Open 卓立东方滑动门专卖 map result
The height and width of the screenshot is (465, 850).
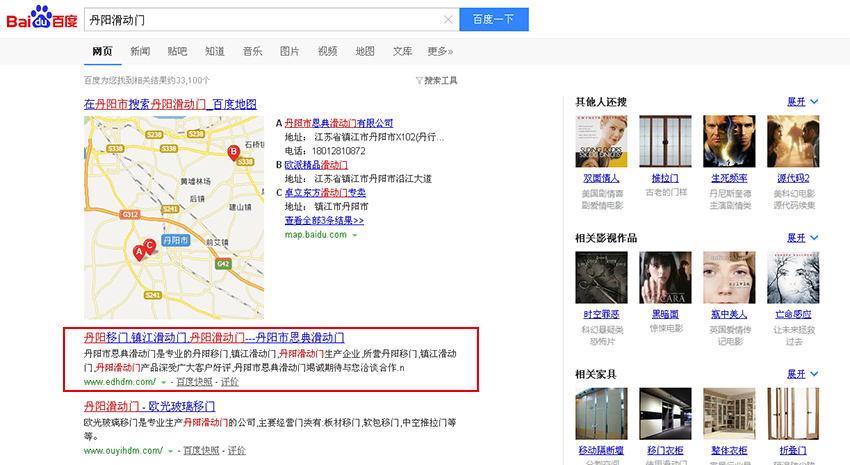click(x=325, y=192)
